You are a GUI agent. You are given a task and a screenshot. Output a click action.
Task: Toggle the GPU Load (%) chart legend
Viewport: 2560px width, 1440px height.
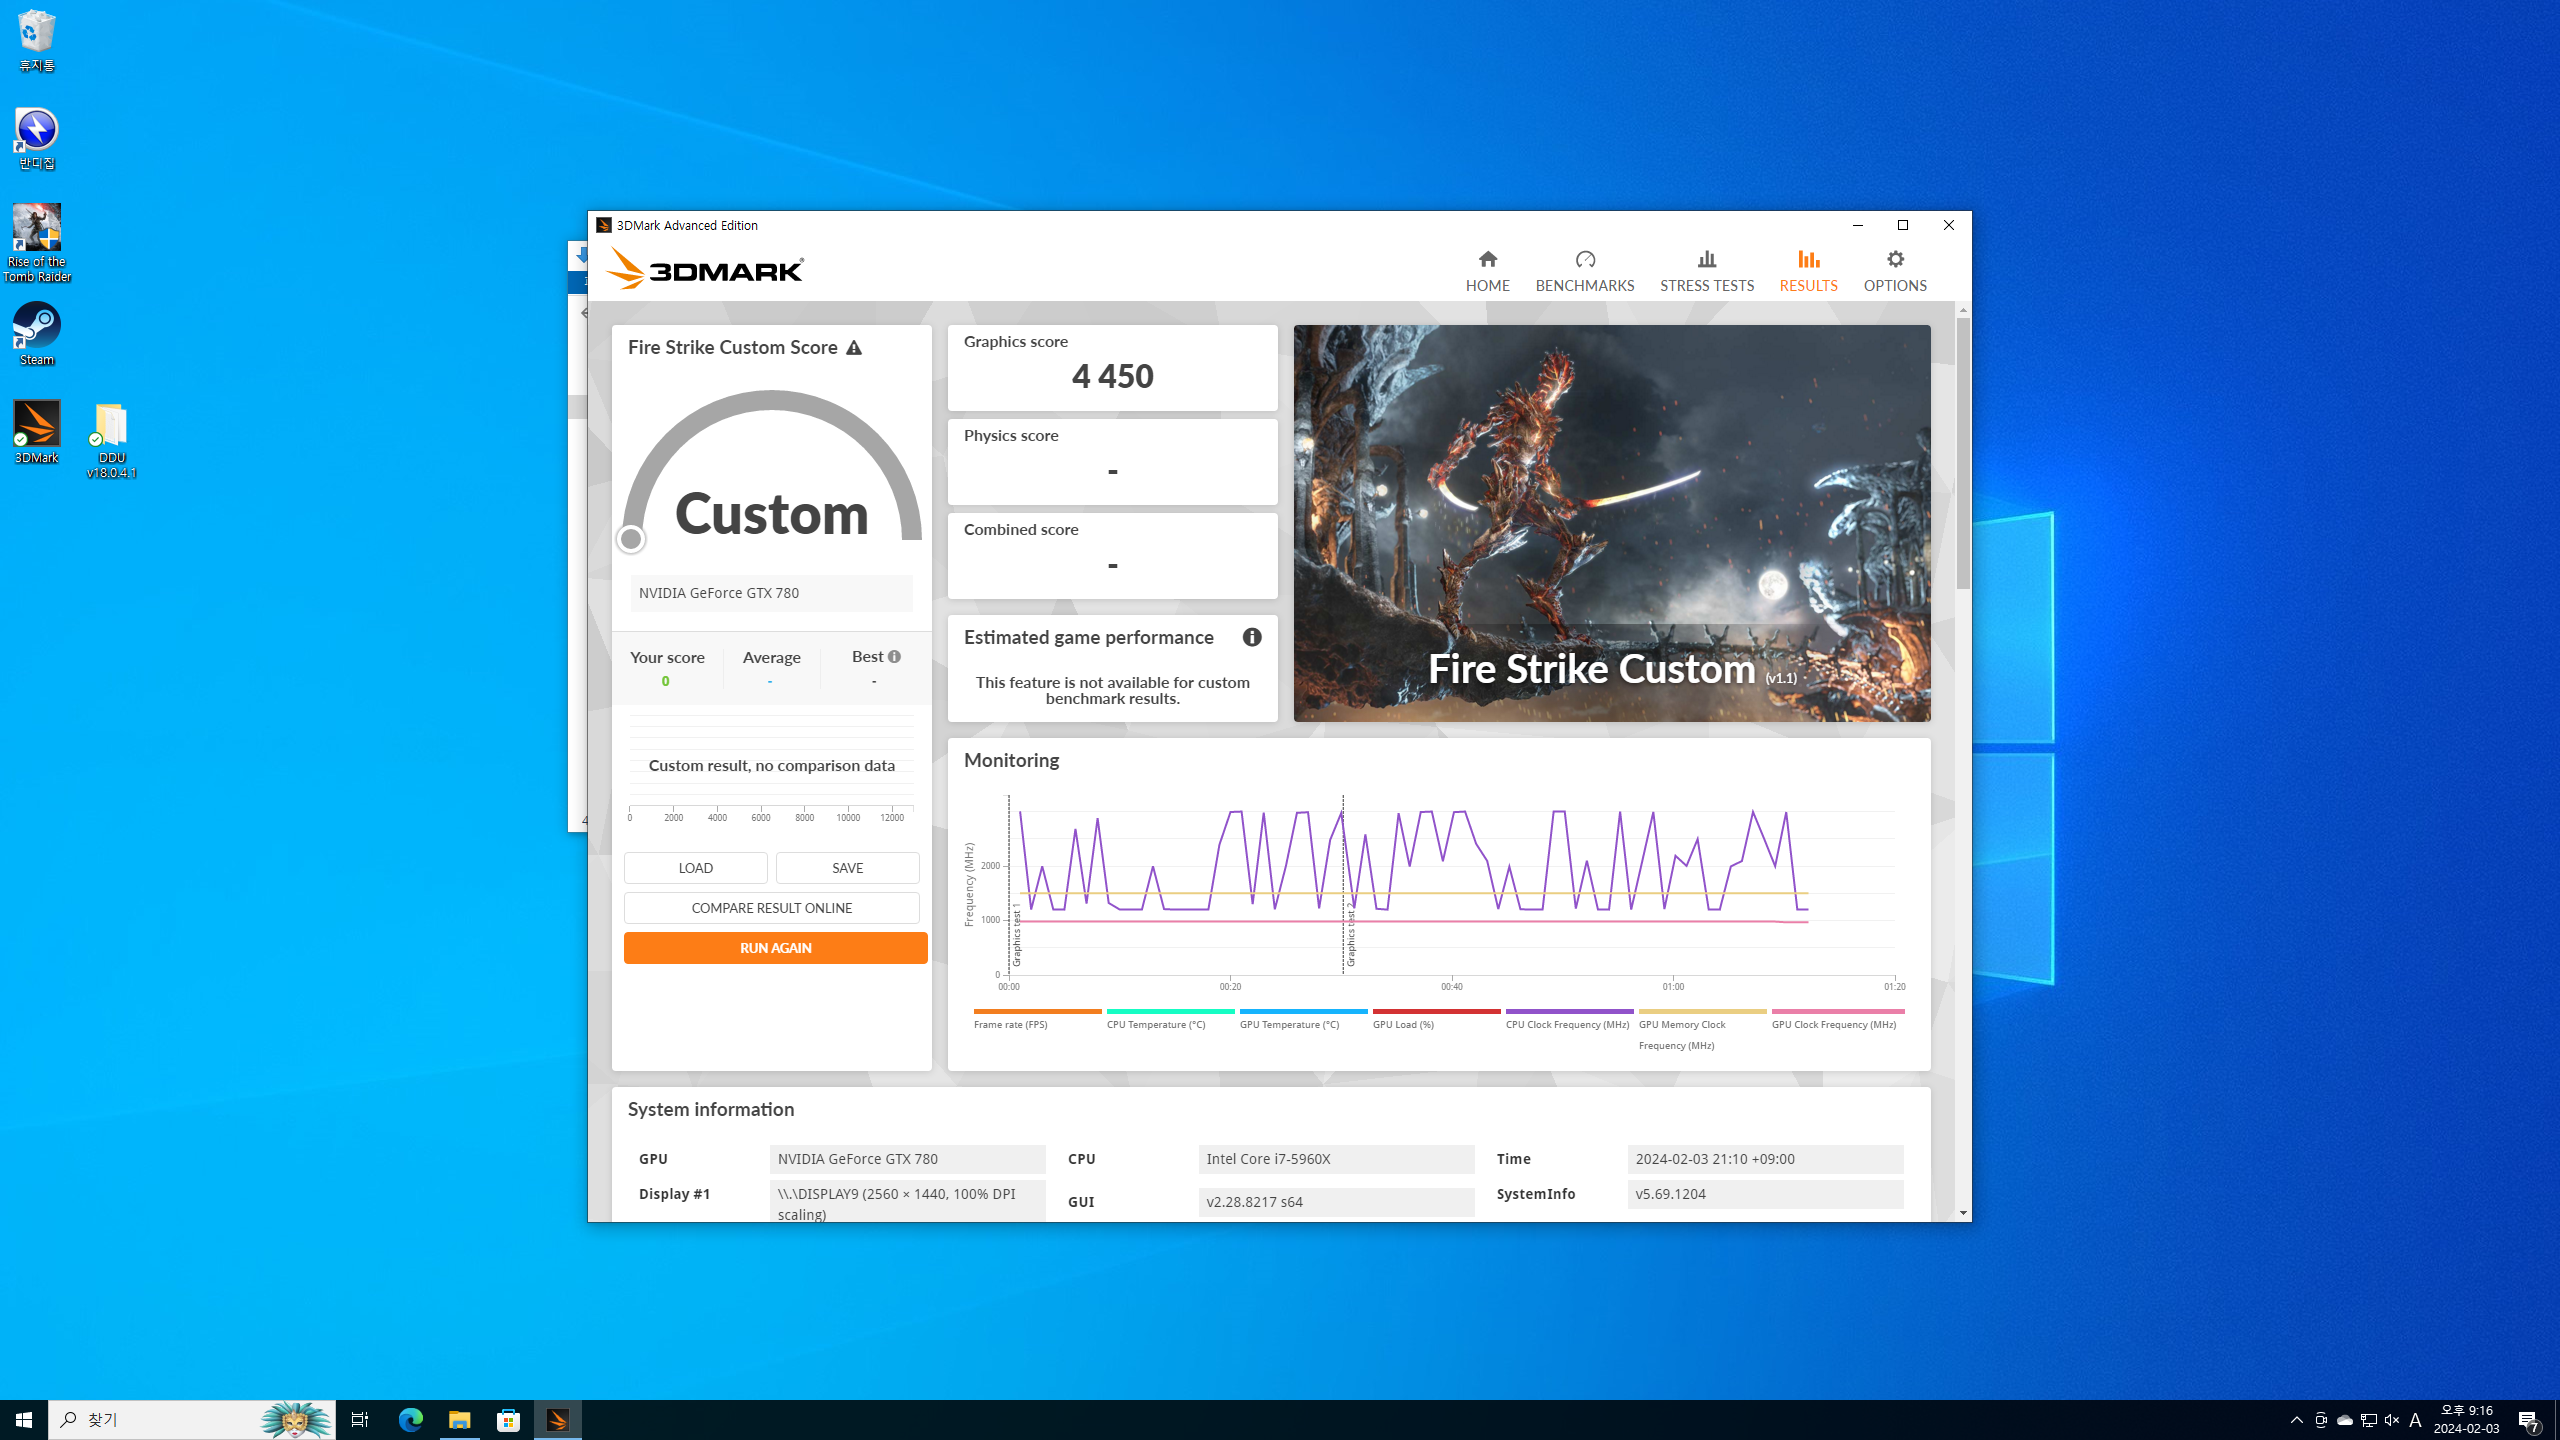[1402, 1024]
